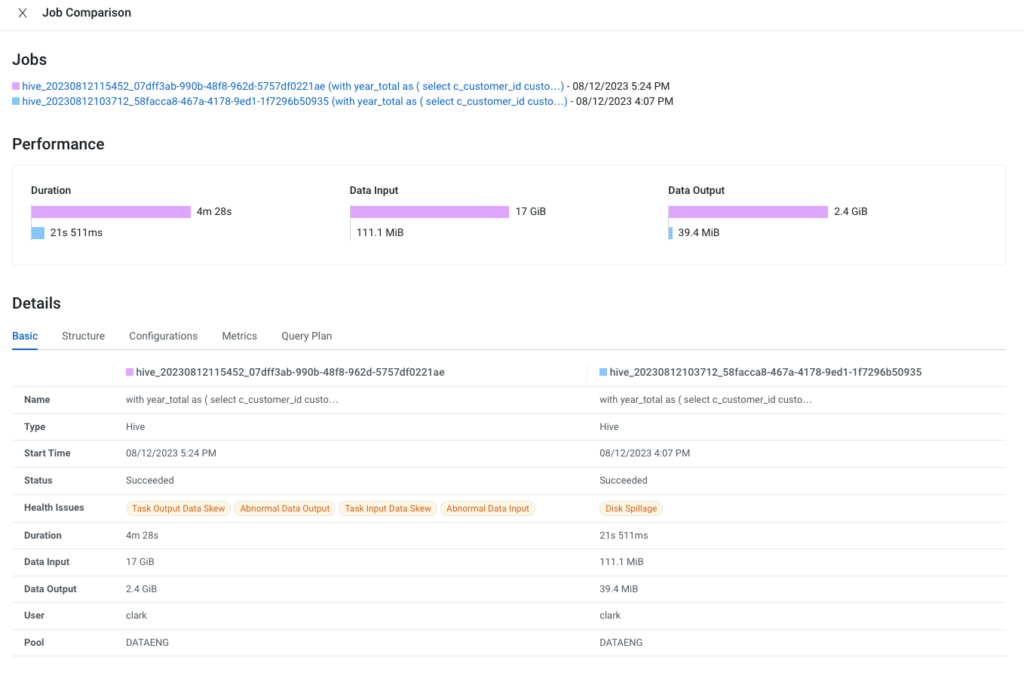Click the Abnormal Data Input badge
The image size is (1024, 679).
(x=487, y=507)
